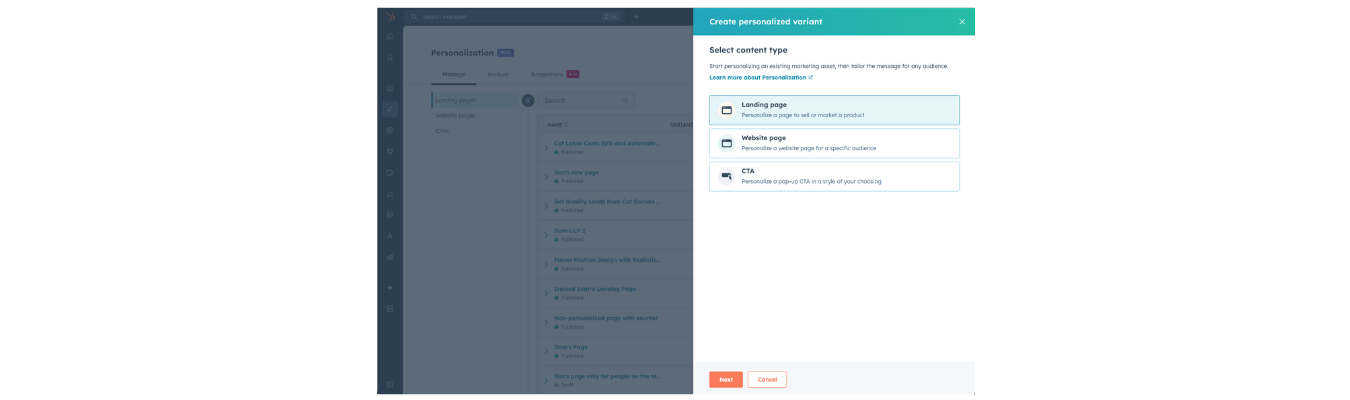Click the landing pages Search input
This screenshot has width=1350, height=400.
pos(586,100)
